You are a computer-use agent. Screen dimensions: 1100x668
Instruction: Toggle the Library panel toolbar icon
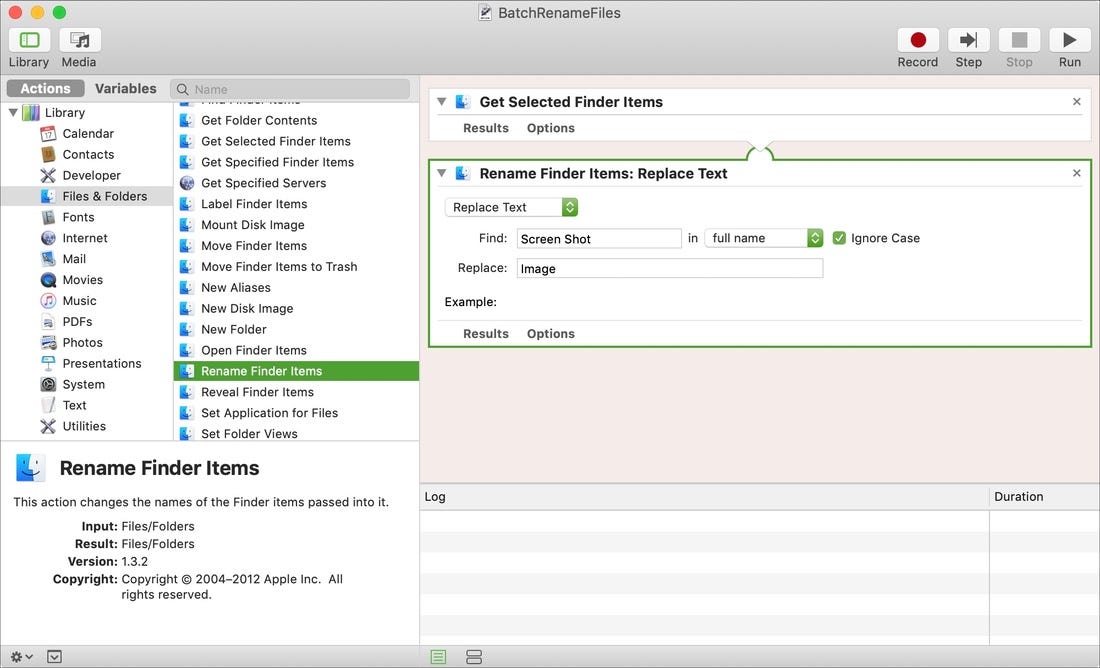29,40
